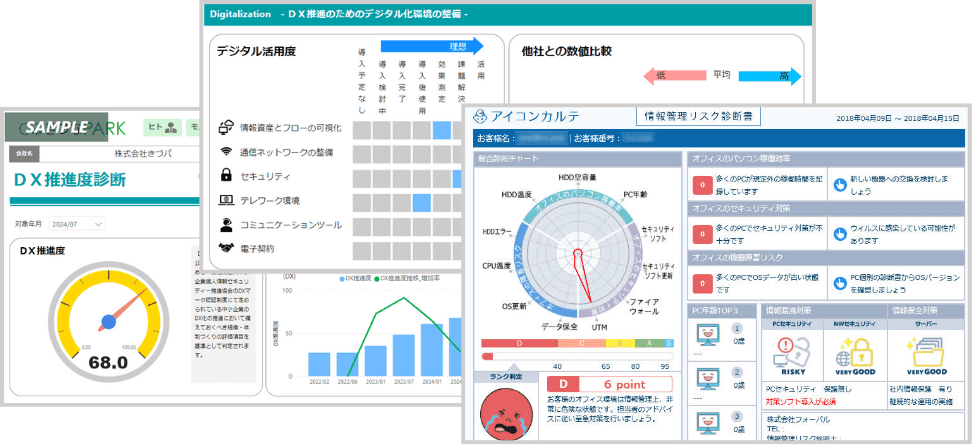Select the highlighted cell in テレワーク環境 row
This screenshot has width=972, height=445.
click(422, 202)
